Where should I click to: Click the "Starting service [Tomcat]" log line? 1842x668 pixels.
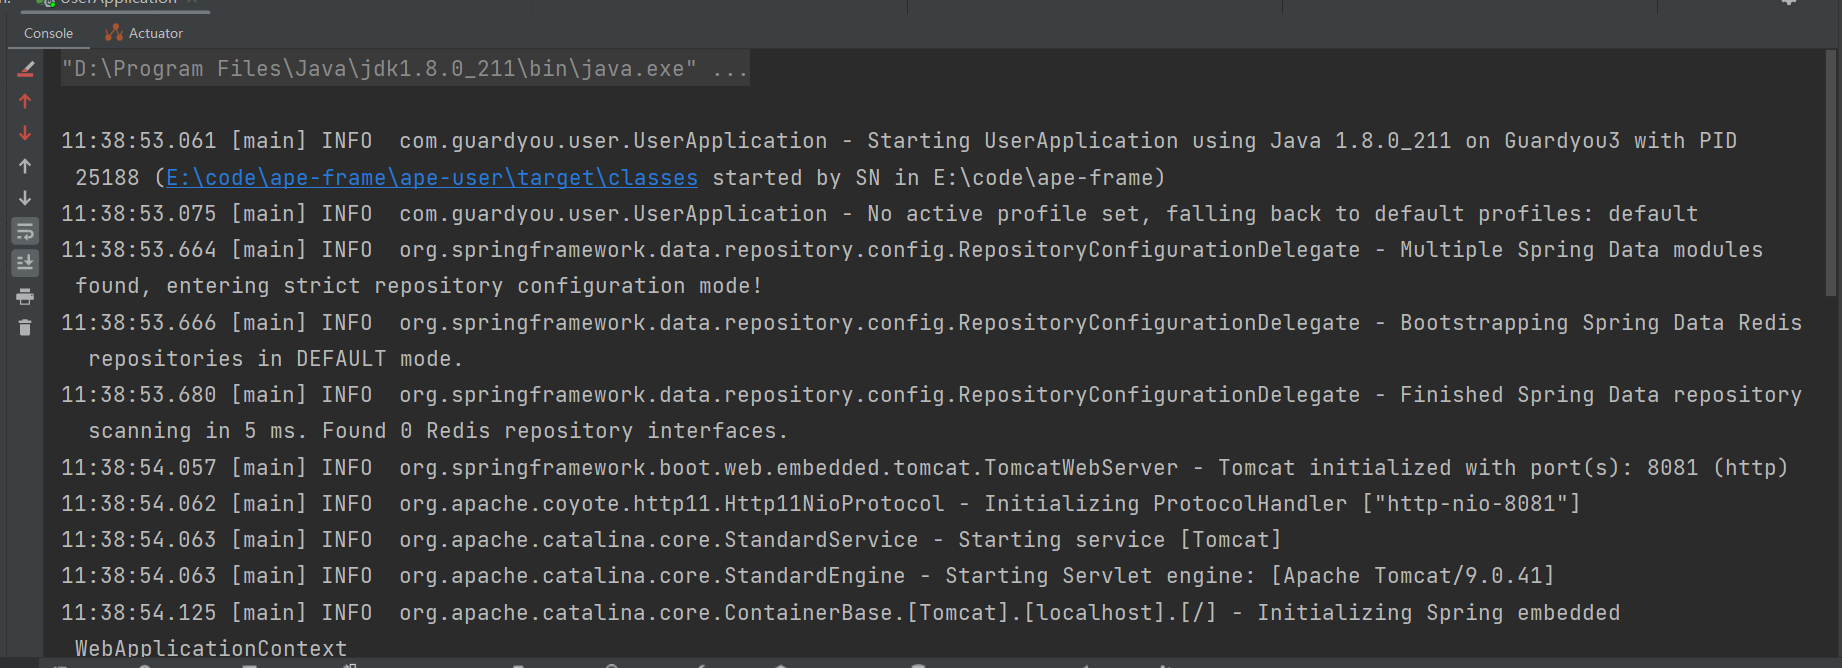coord(672,540)
